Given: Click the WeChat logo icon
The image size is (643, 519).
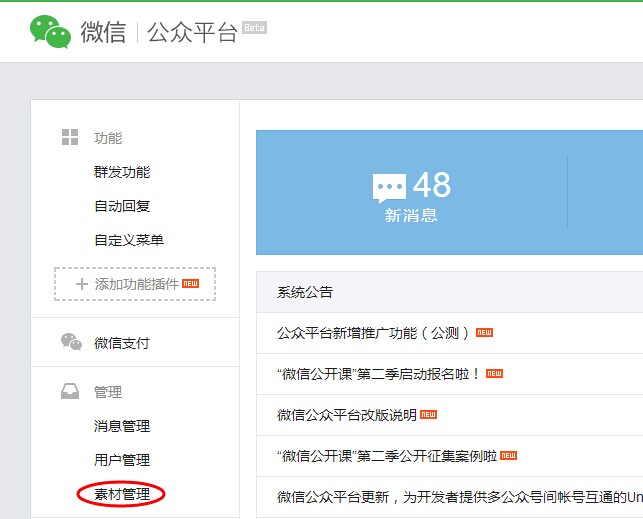Looking at the screenshot, I should coord(50,32).
